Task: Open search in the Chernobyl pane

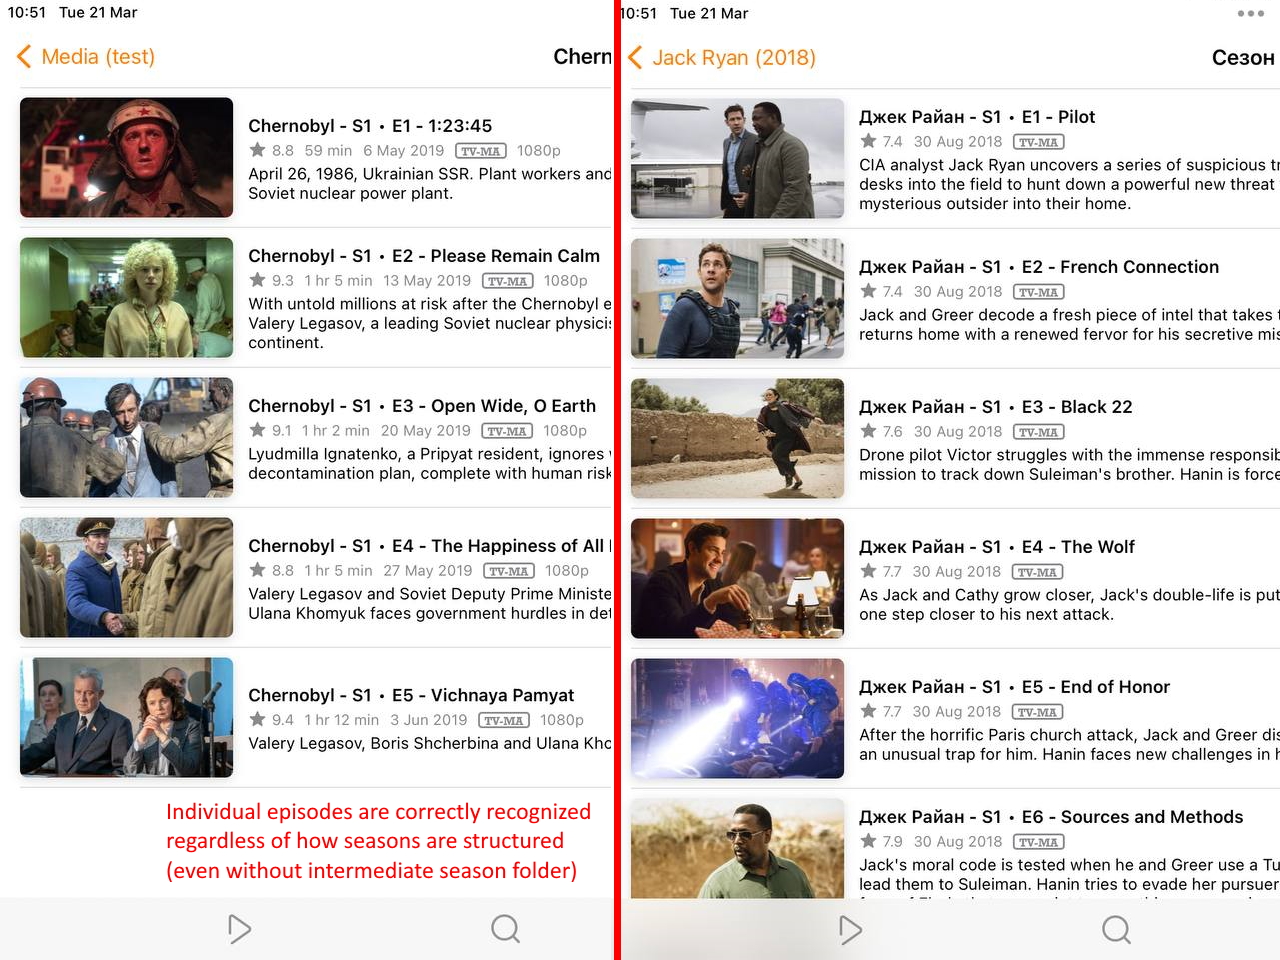Action: [506, 929]
